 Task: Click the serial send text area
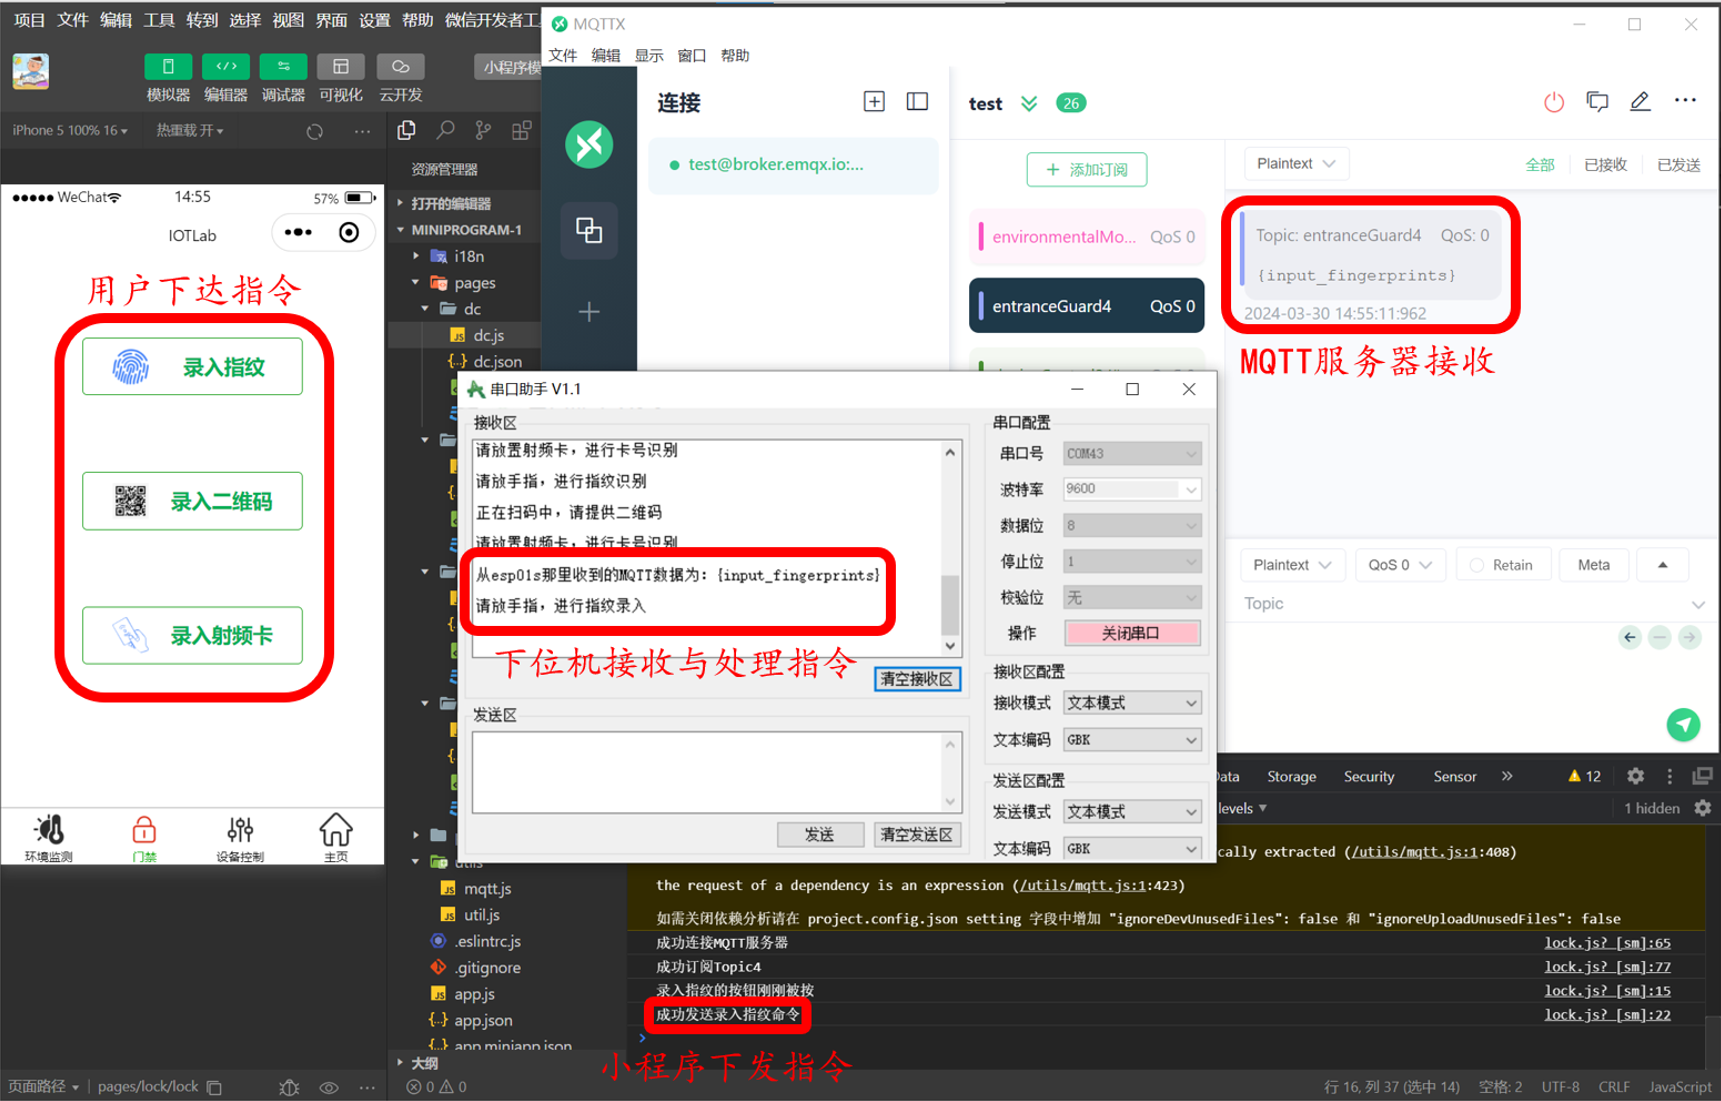708,772
